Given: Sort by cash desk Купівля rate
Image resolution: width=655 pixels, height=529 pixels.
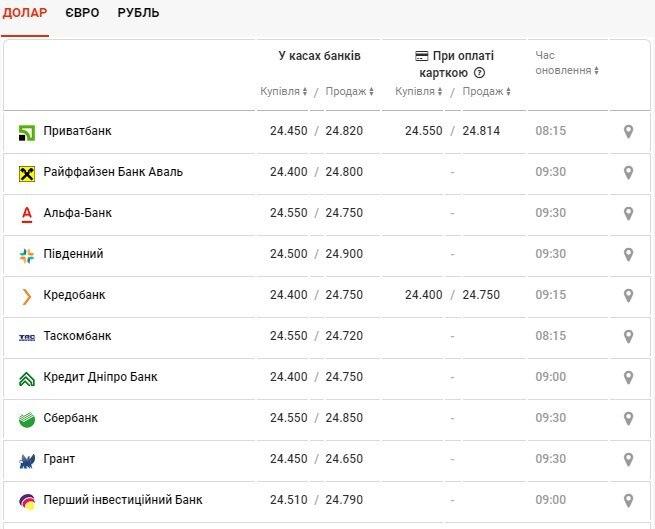Looking at the screenshot, I should pos(283,91).
